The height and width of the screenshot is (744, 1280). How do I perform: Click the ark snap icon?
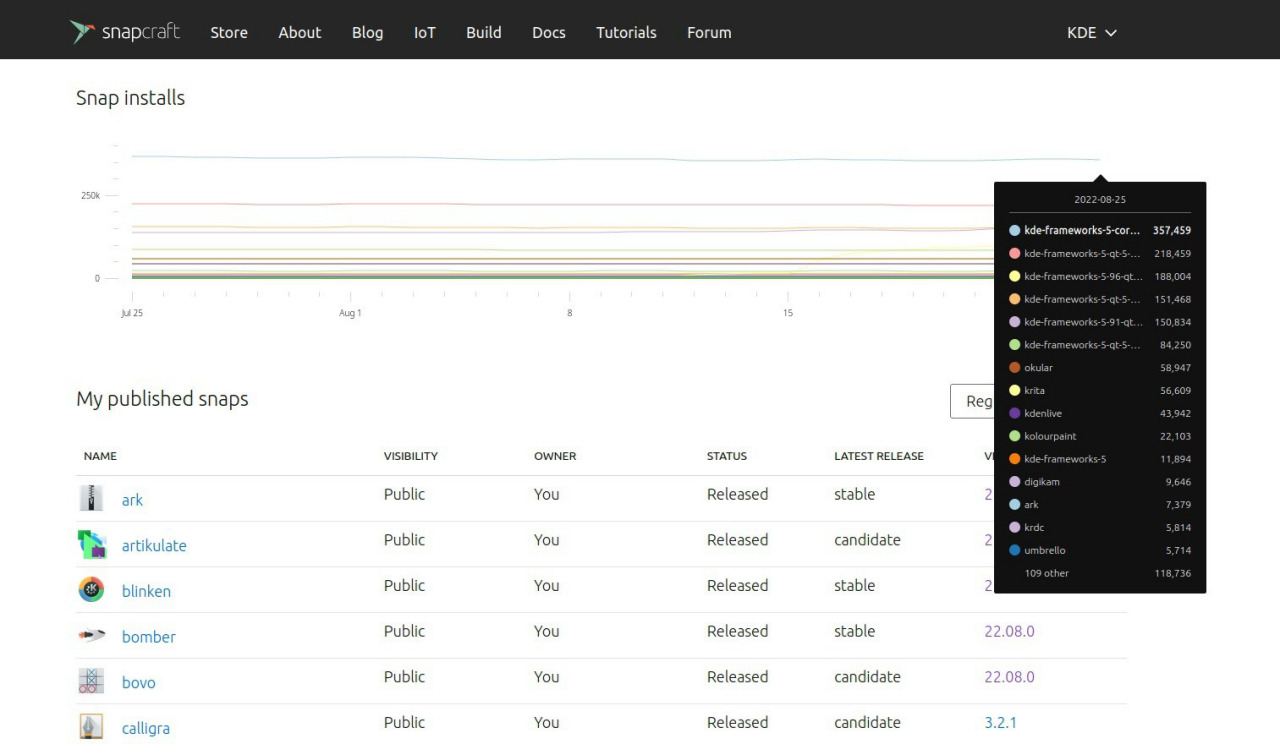(91, 498)
